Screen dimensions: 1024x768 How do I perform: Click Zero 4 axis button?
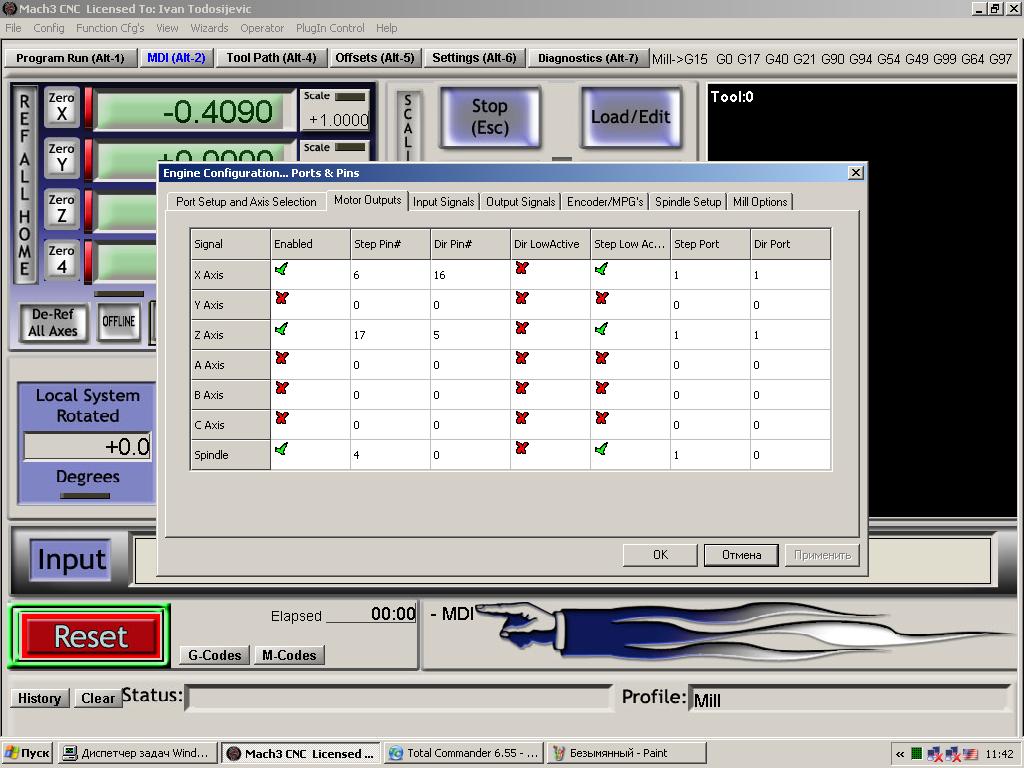61,260
